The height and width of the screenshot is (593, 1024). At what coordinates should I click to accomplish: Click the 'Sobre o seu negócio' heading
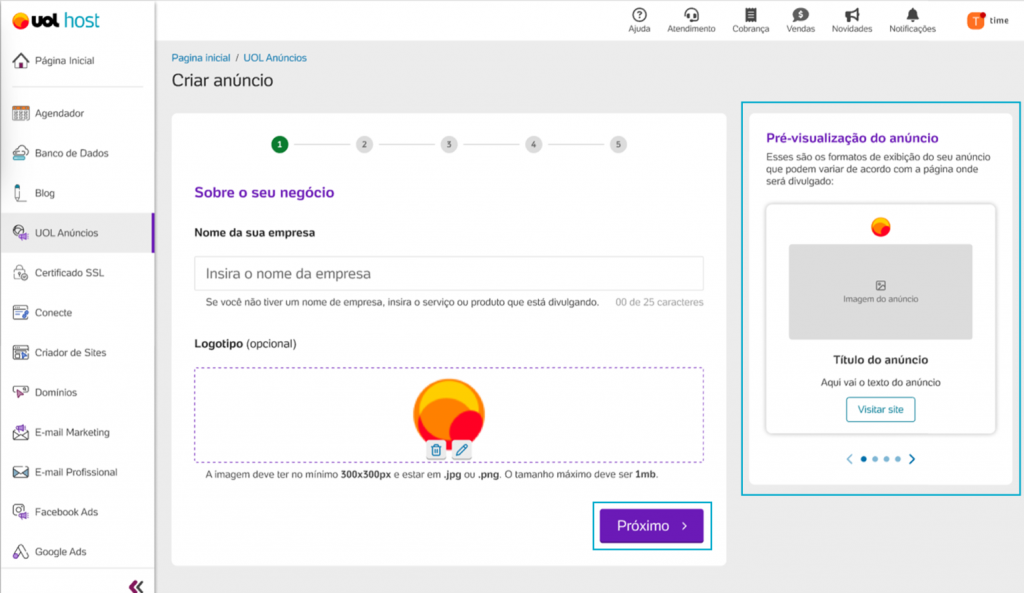(x=264, y=193)
